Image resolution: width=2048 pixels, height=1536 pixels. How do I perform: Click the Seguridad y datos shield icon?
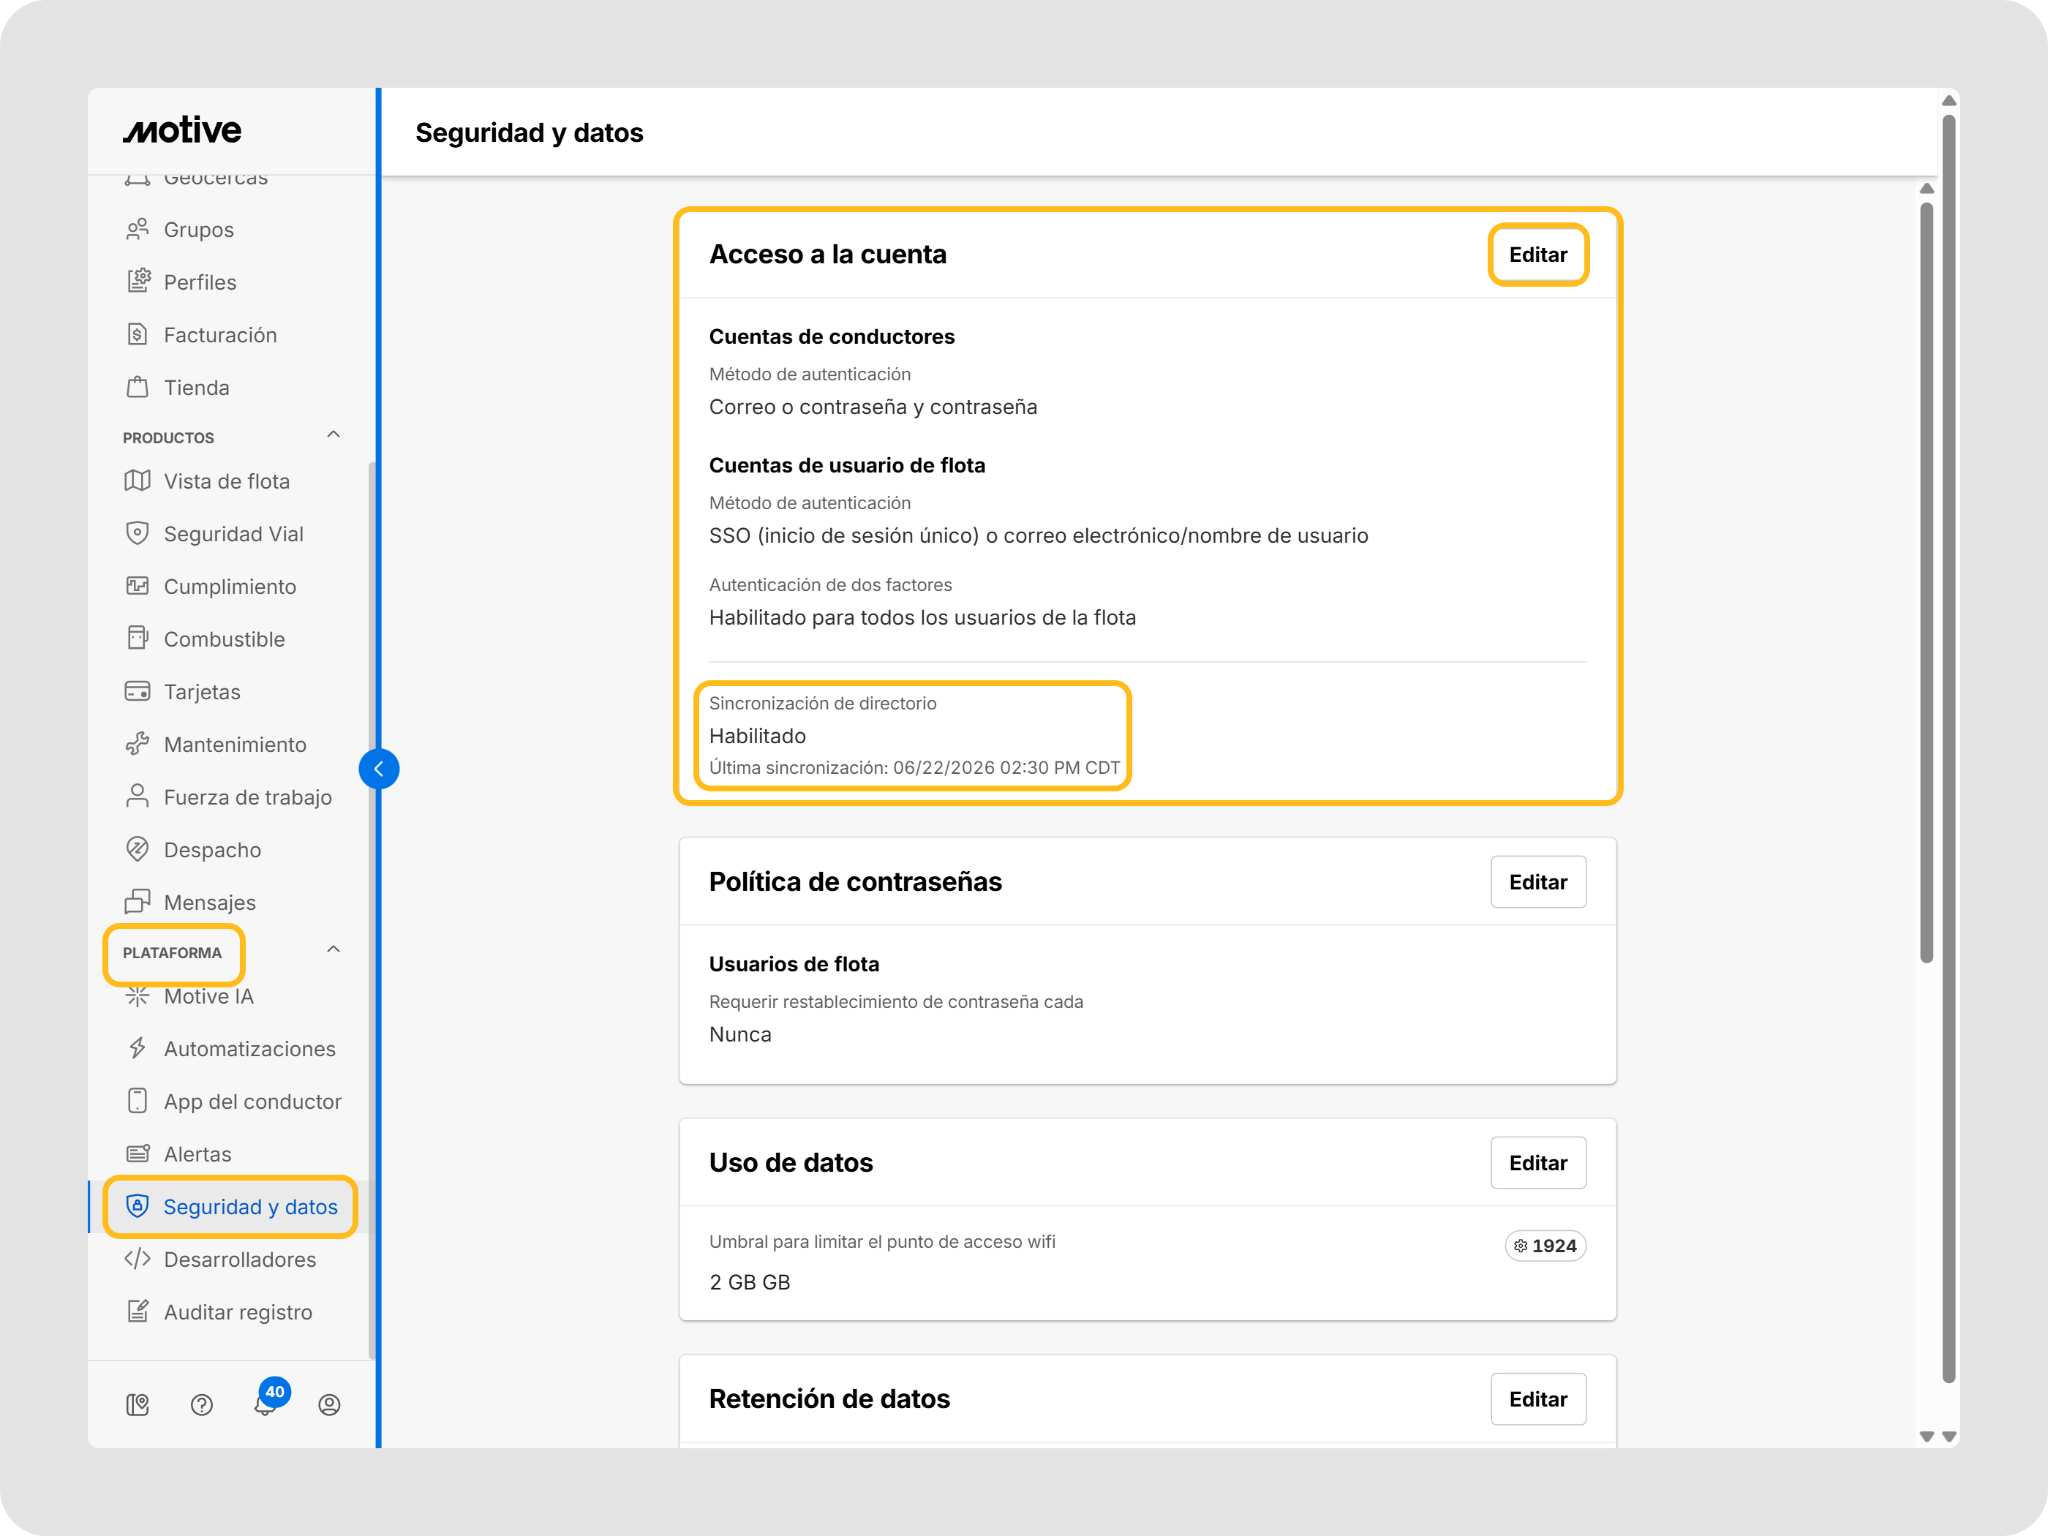[138, 1207]
